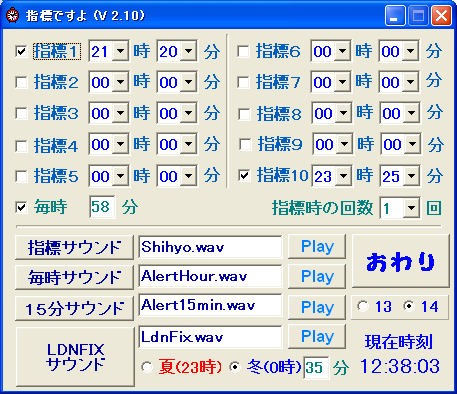Expand the 指標6 minute dropdown
The image size is (457, 394).
pyautogui.click(x=411, y=51)
